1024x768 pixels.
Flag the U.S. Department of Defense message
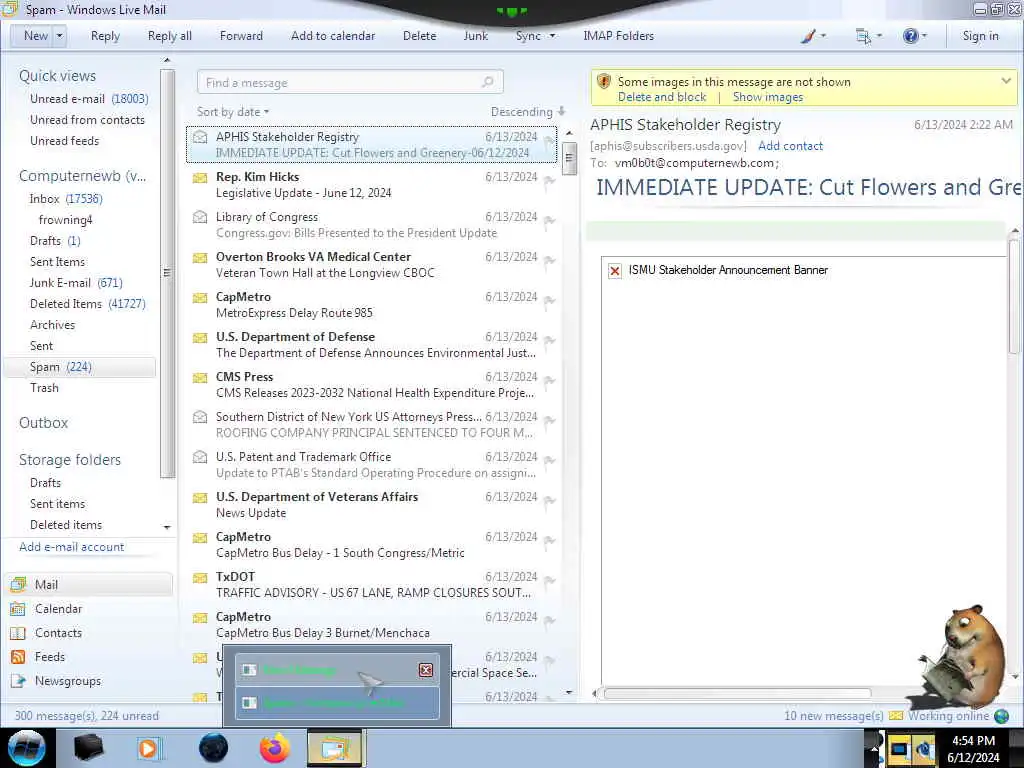click(549, 340)
